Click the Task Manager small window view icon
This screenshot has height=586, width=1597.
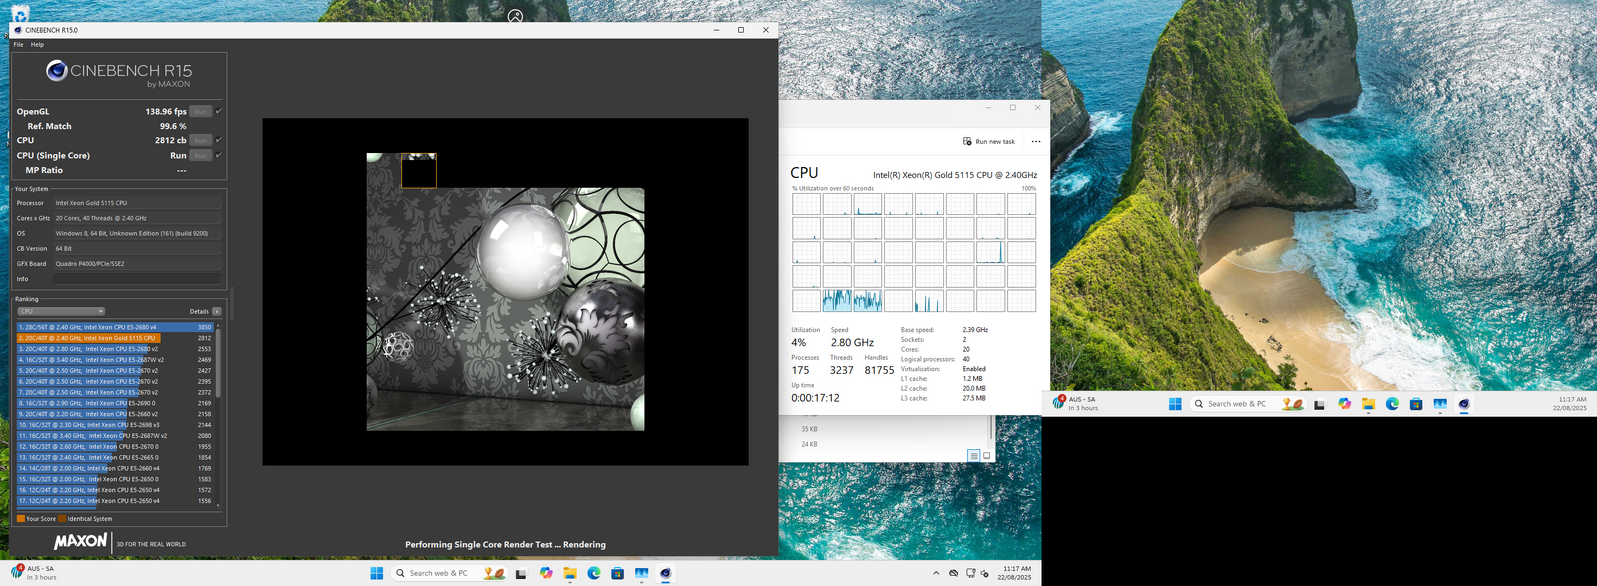(x=987, y=456)
